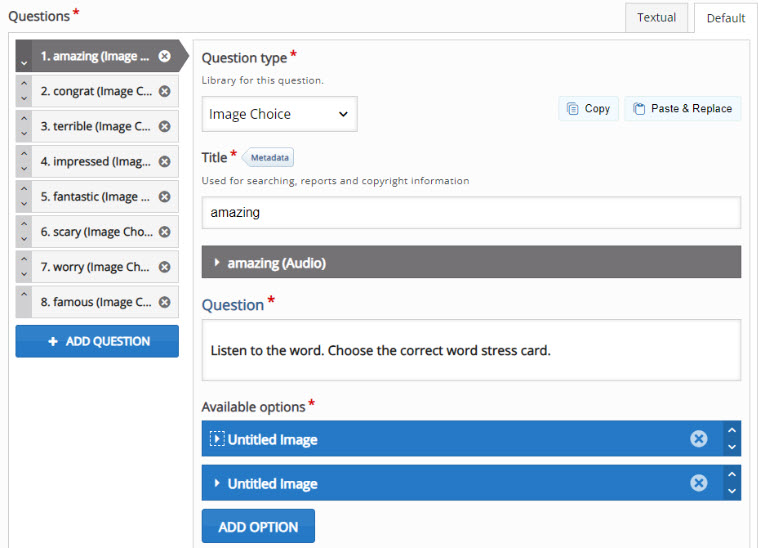Viewport: 758px width, 548px height.
Task: Switch to the Textual tab
Action: click(x=656, y=17)
